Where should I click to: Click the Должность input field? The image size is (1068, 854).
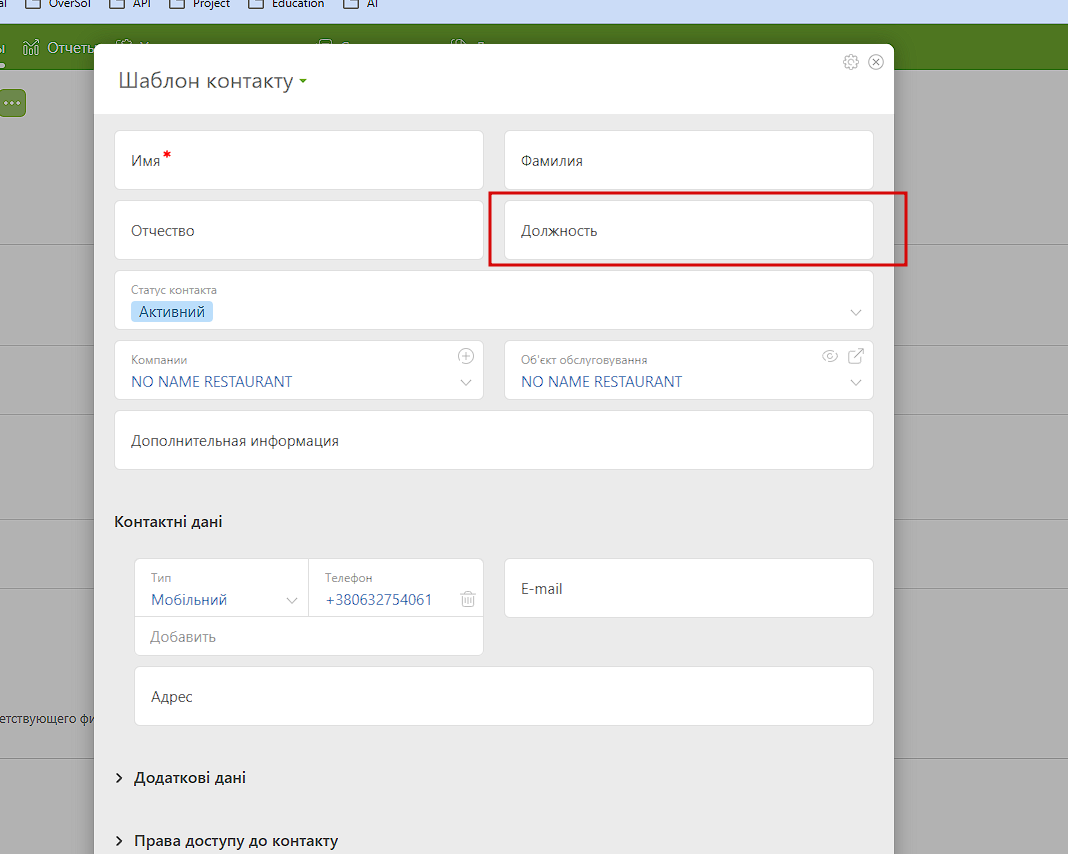point(689,230)
